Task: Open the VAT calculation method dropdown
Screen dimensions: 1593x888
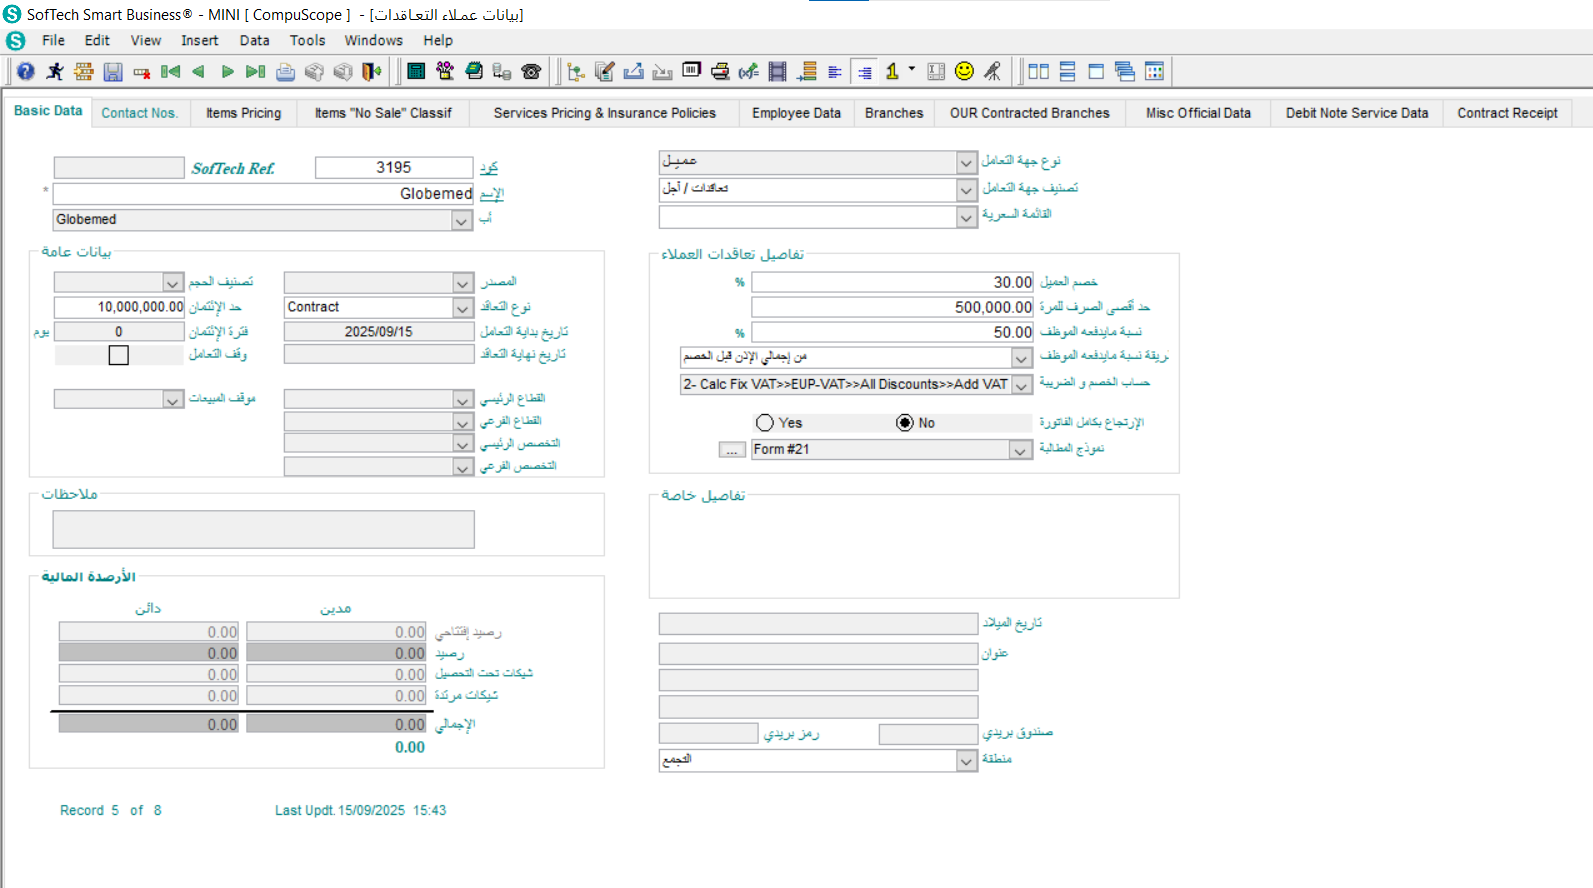Action: pos(1021,385)
